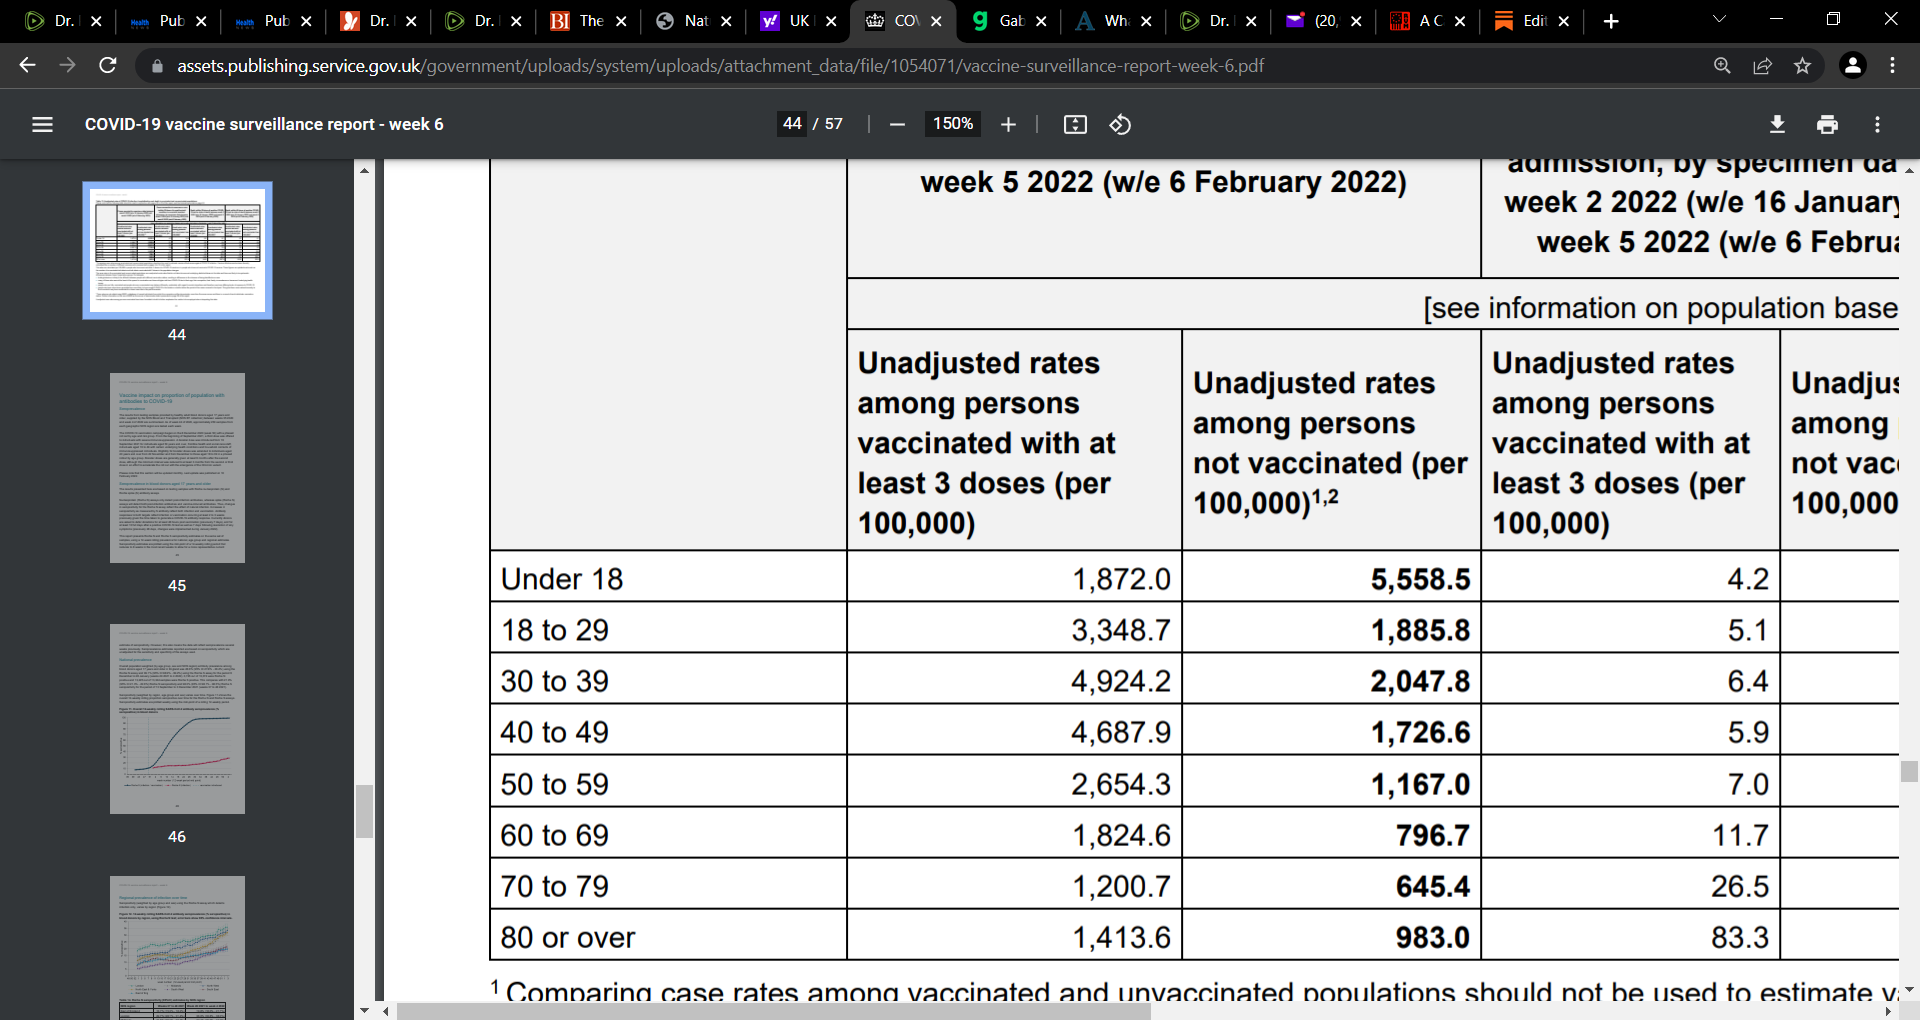Click the horizontal scrollbar thumb

click(x=773, y=1011)
